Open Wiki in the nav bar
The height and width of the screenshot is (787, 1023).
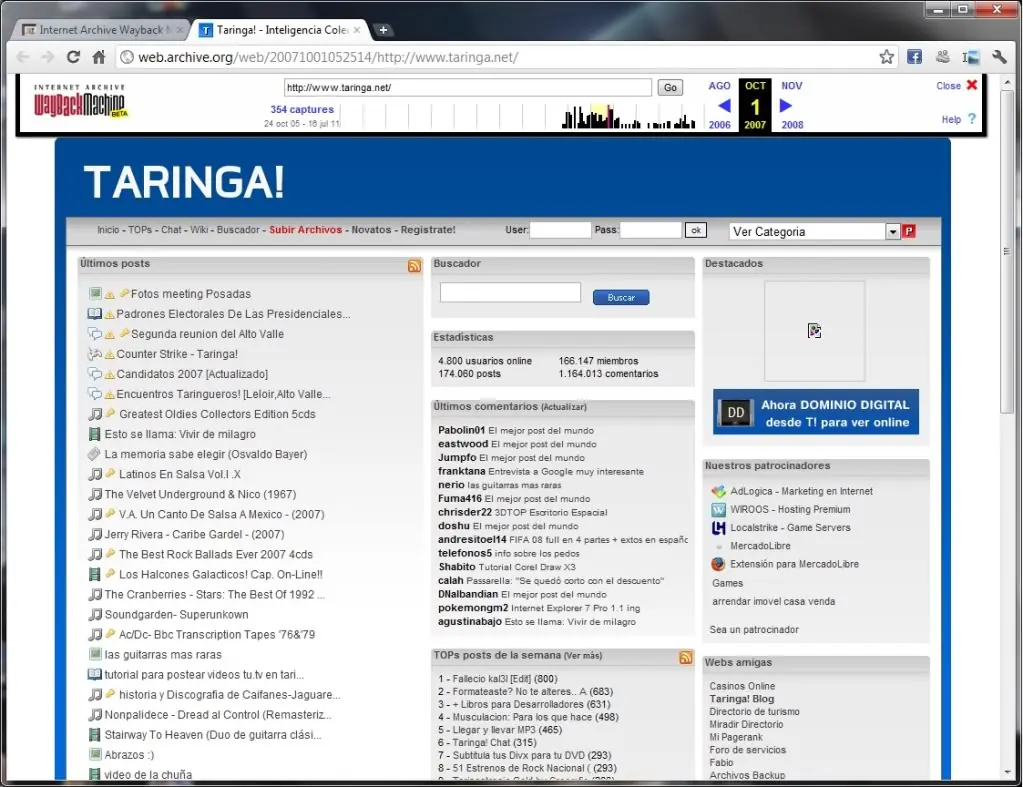click(199, 230)
